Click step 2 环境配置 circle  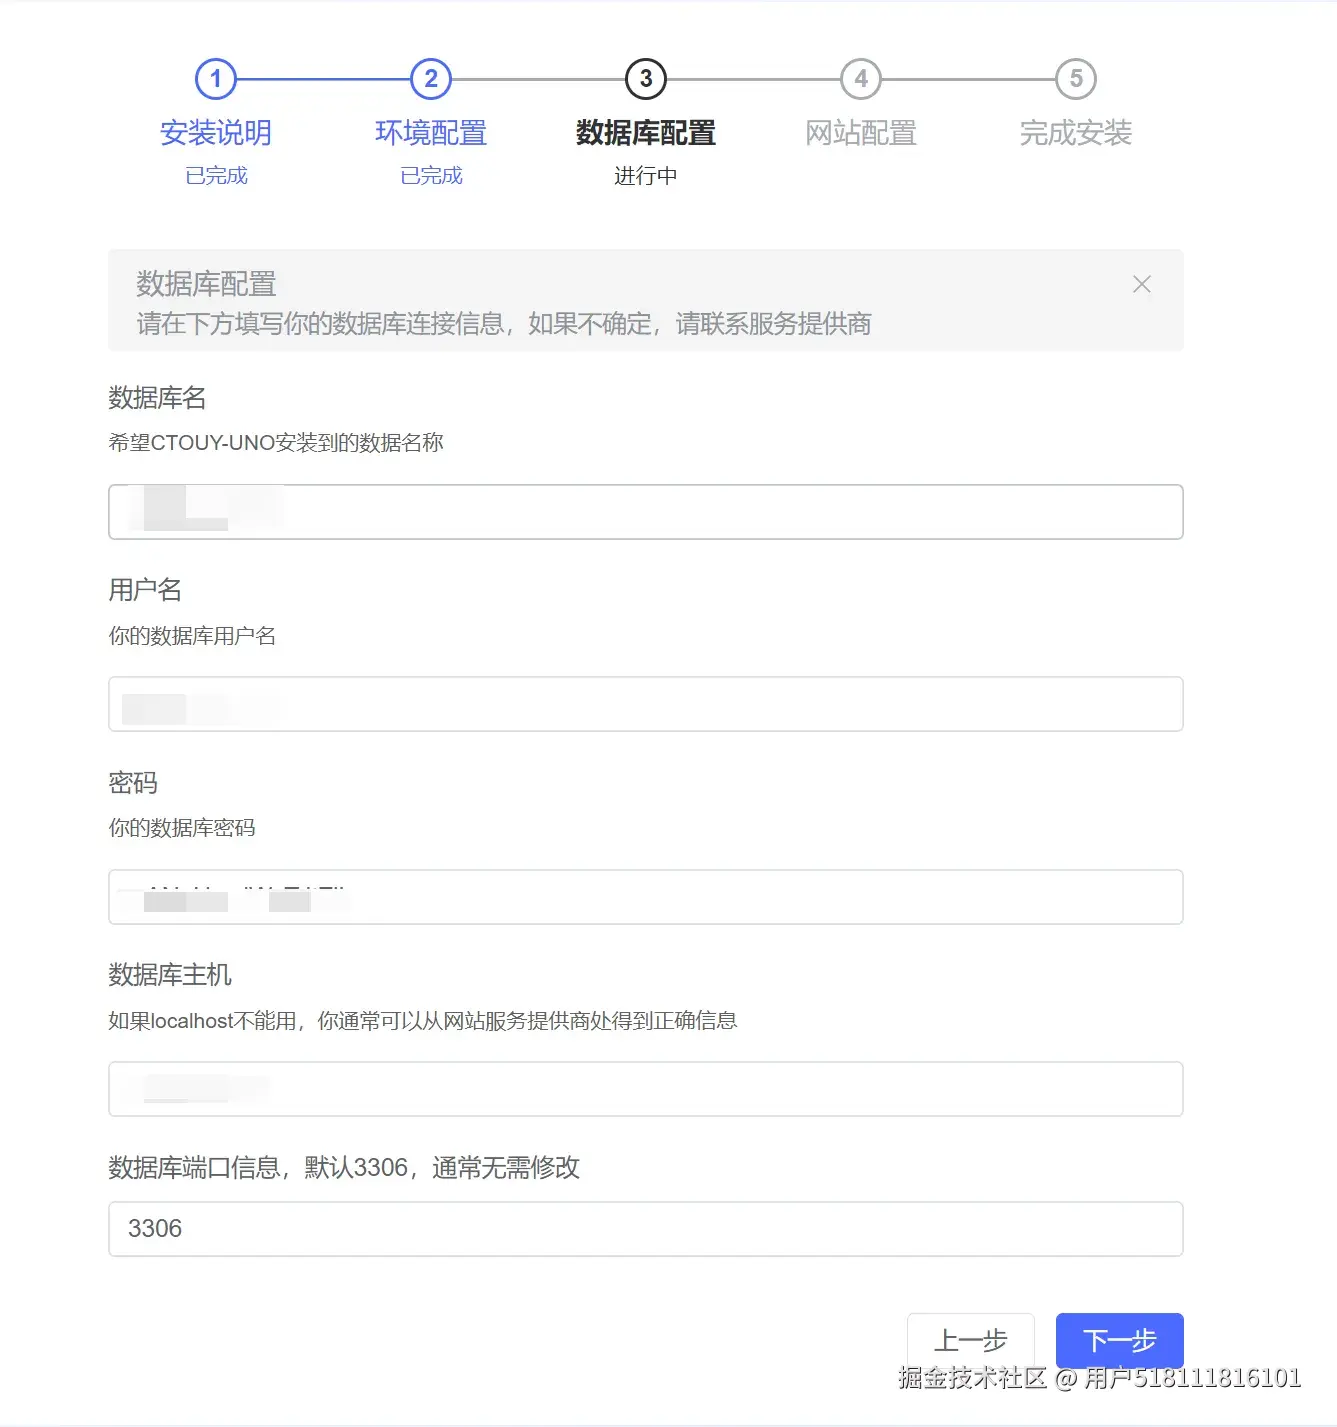coord(430,78)
